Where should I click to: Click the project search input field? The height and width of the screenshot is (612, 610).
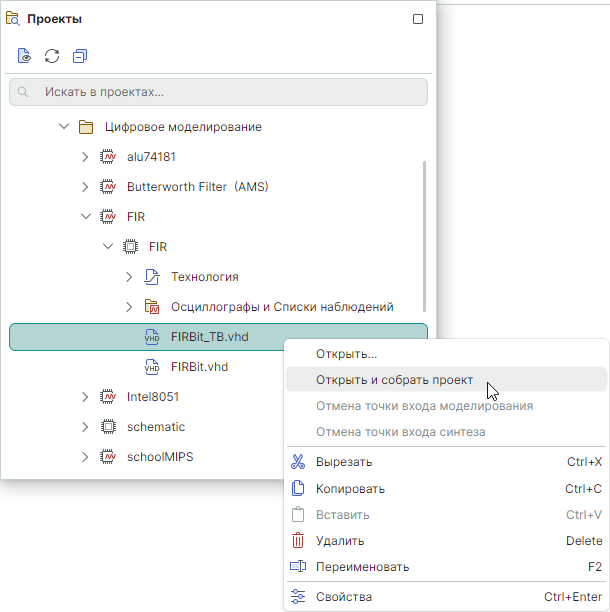[x=218, y=92]
